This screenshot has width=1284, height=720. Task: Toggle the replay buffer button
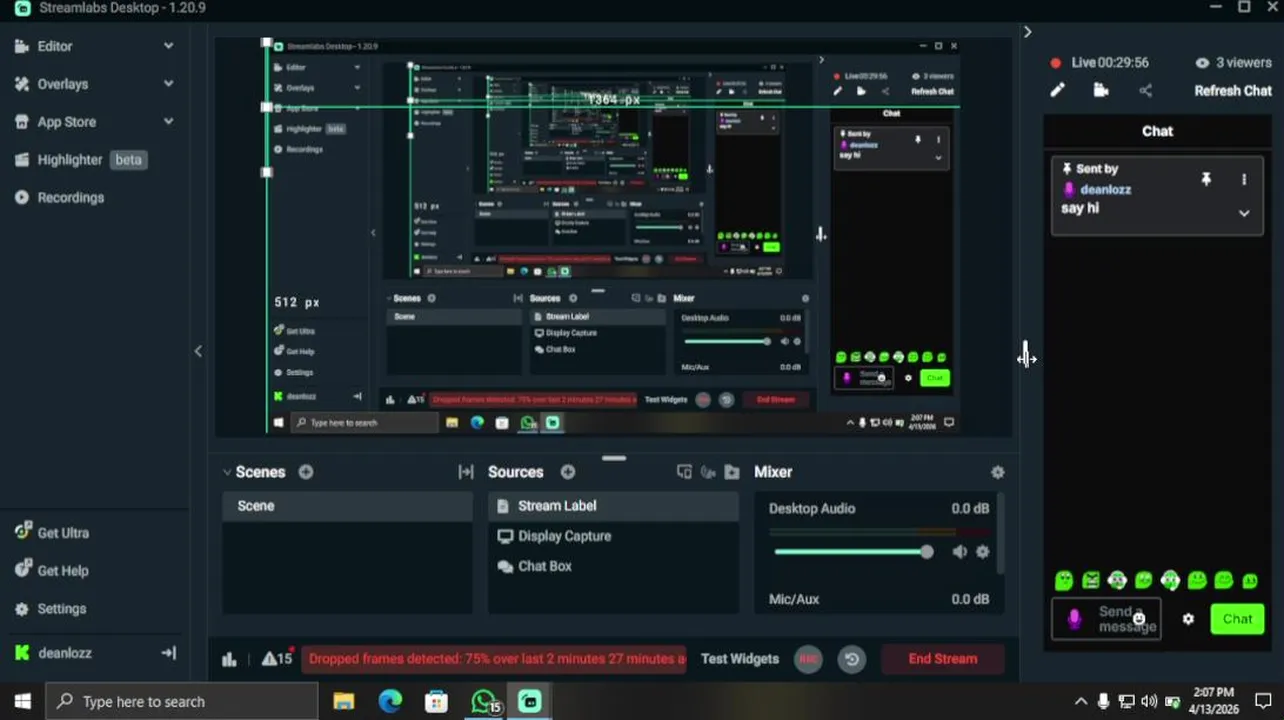click(852, 659)
